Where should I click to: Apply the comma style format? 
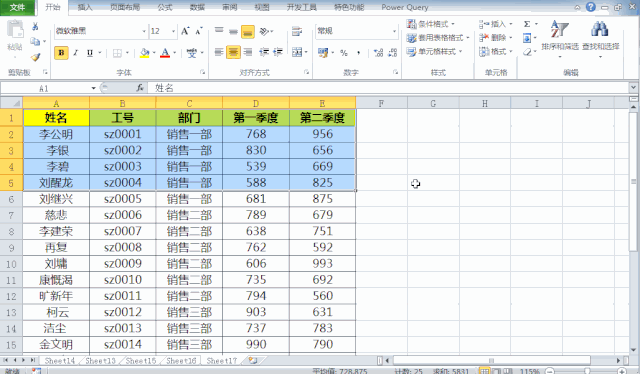[358, 53]
